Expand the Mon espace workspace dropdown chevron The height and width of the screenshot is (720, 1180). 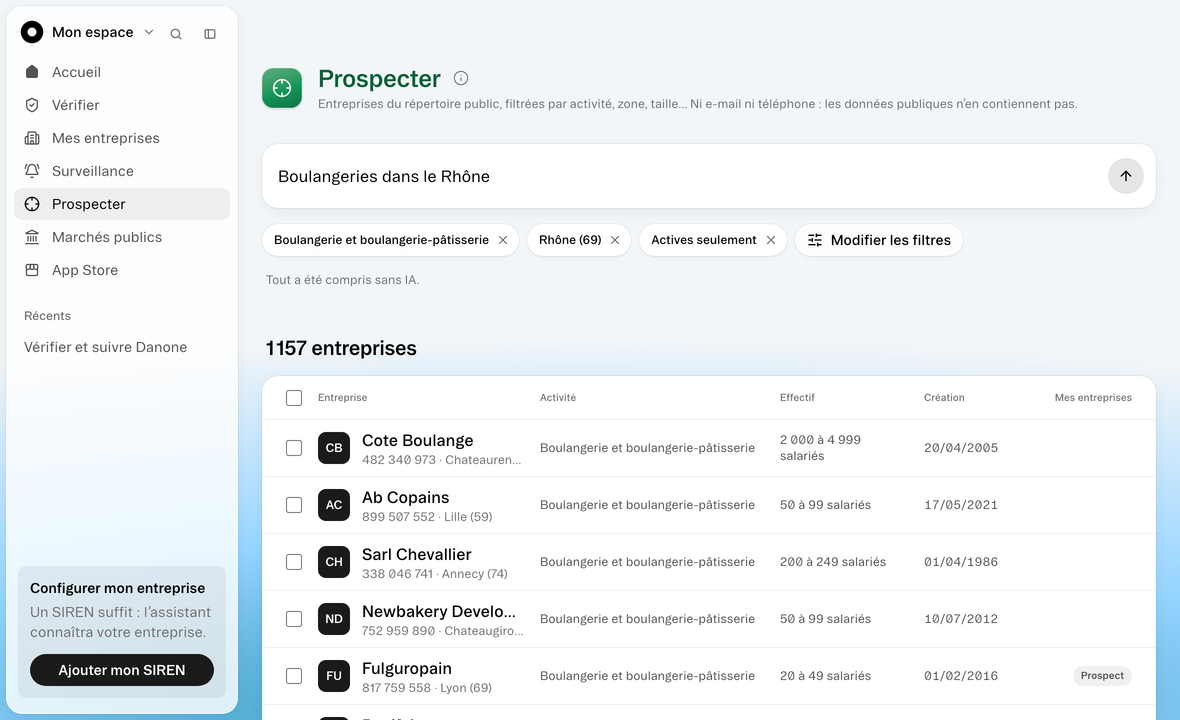pos(149,32)
